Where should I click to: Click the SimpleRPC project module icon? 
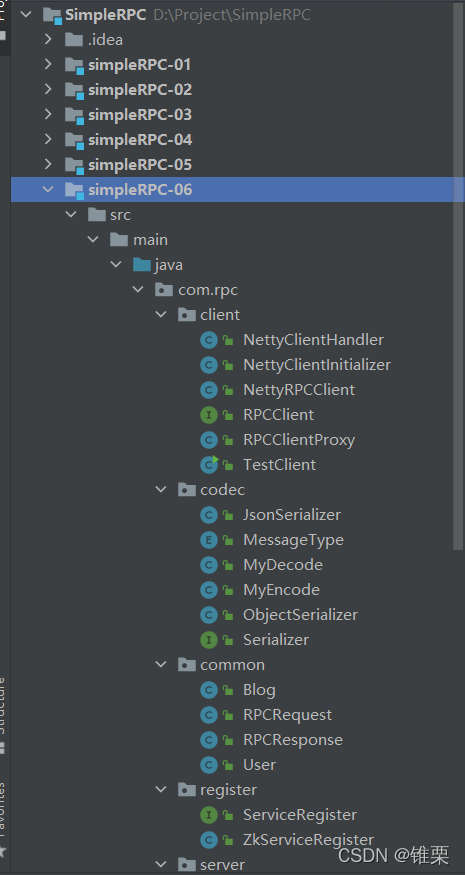pos(52,16)
